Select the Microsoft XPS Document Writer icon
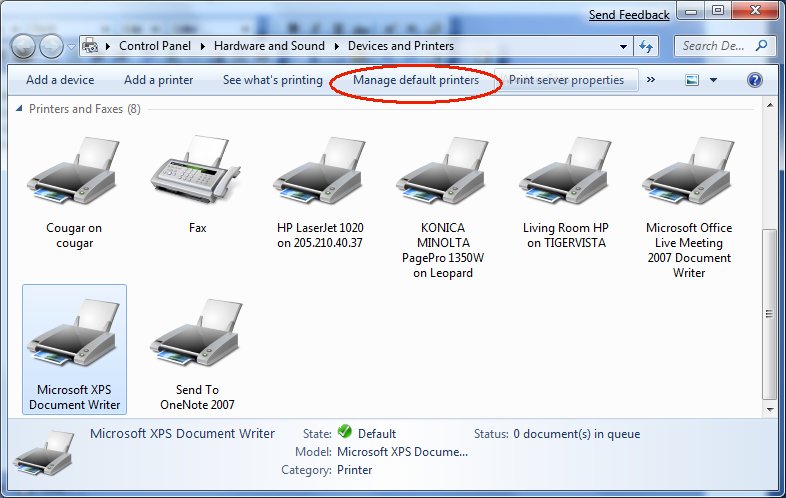The height and width of the screenshot is (498, 786). [x=74, y=334]
